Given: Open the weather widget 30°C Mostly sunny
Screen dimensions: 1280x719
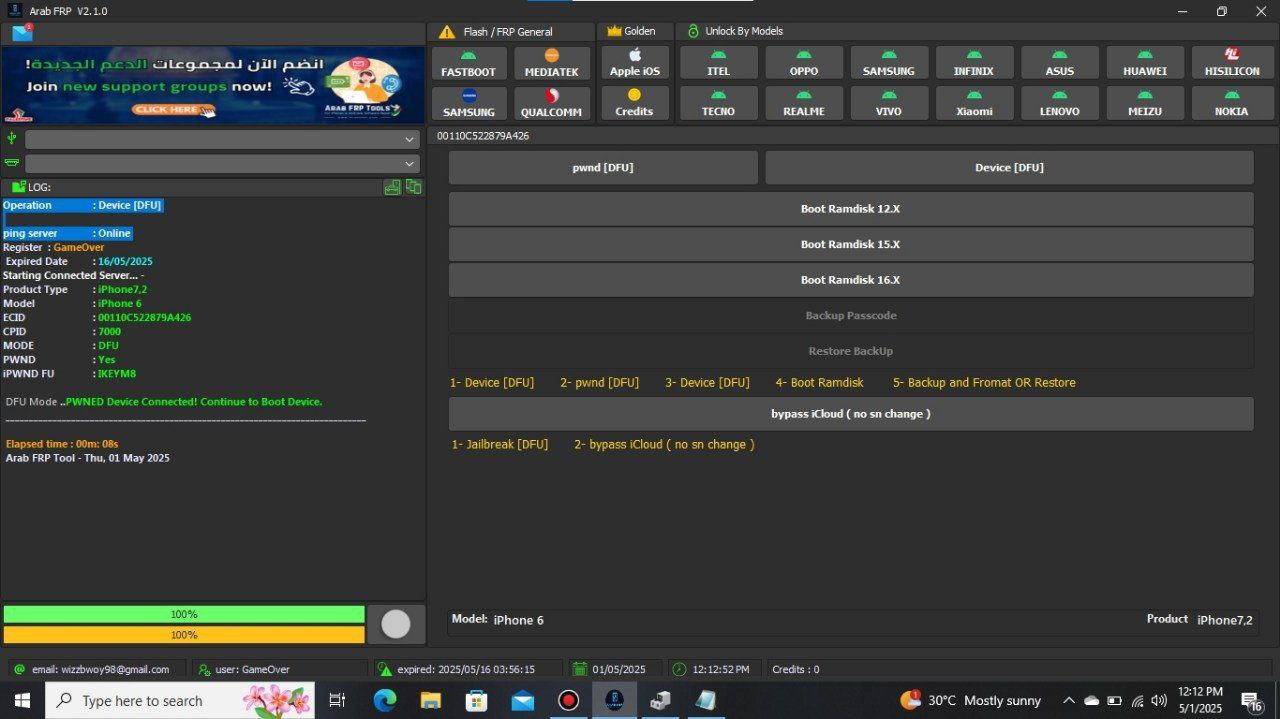Looking at the screenshot, I should point(972,700).
